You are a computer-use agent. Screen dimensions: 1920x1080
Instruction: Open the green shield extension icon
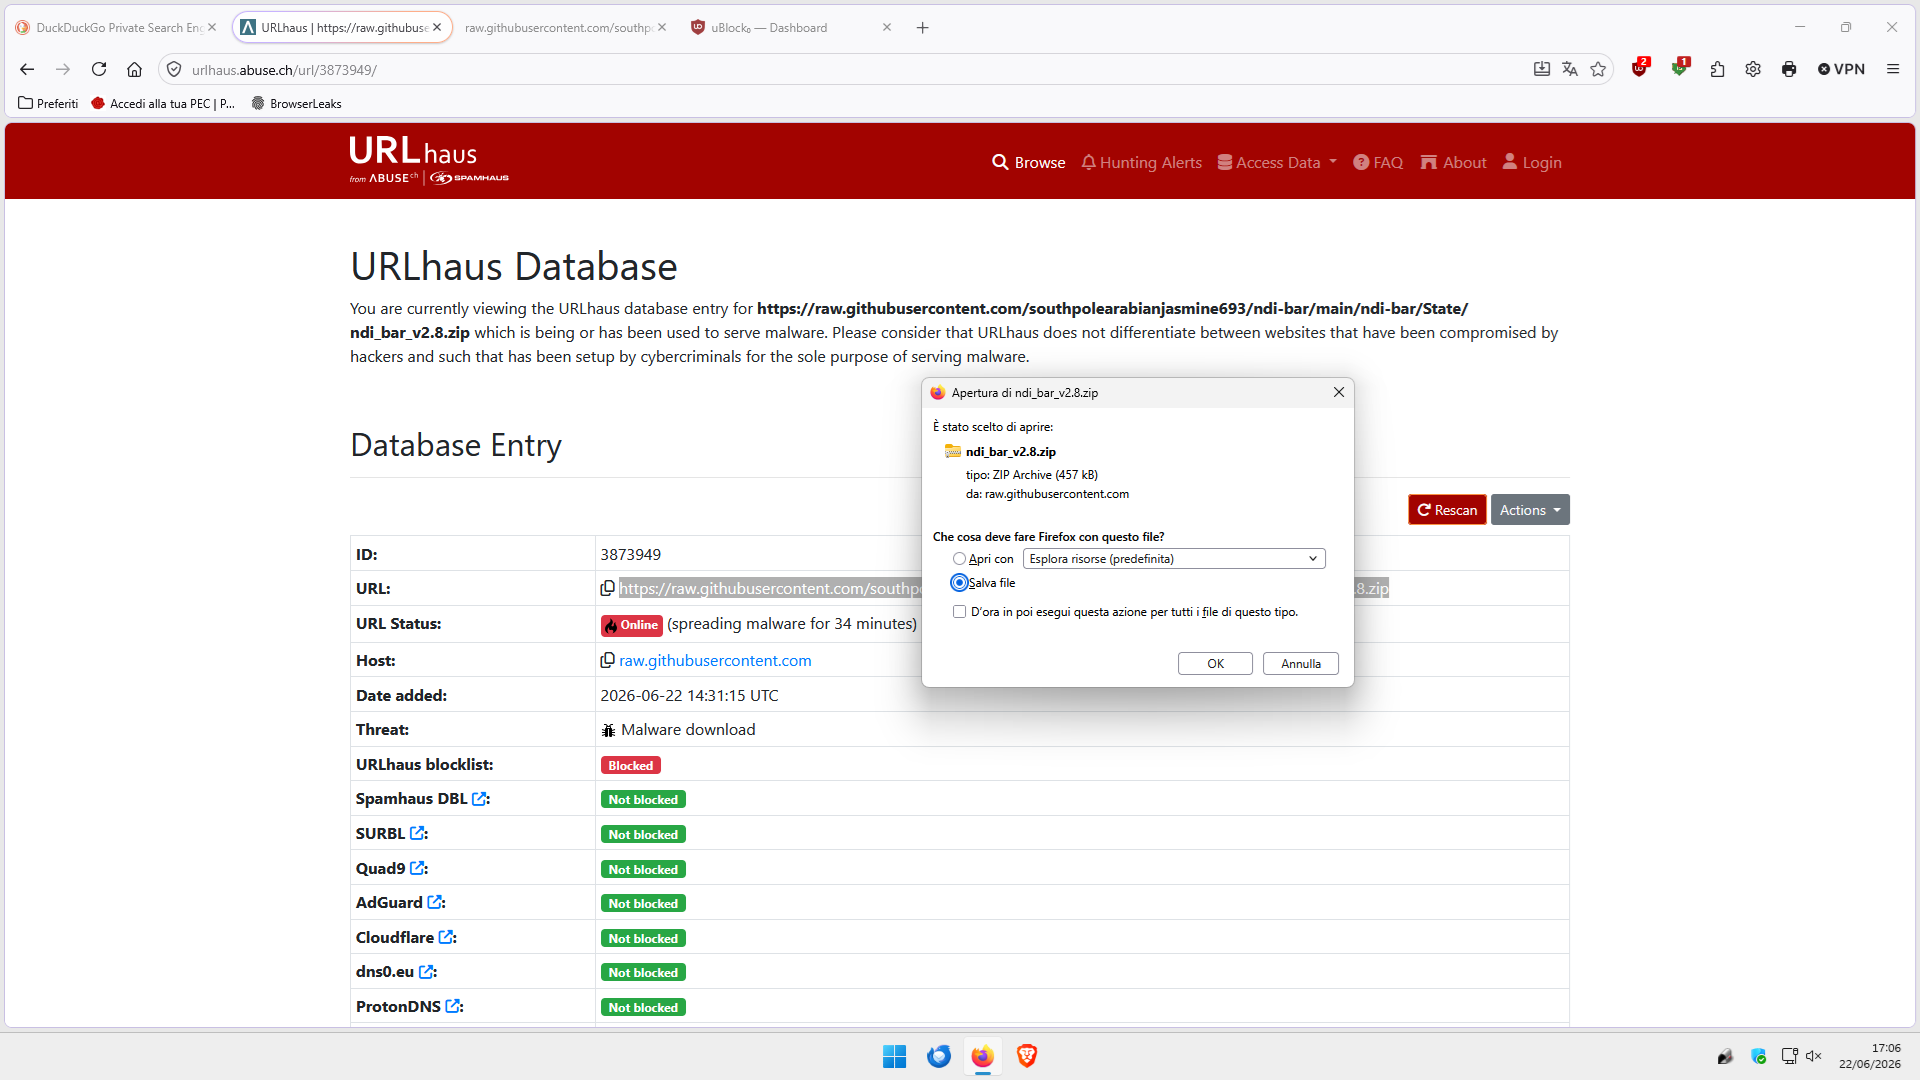coord(1680,68)
